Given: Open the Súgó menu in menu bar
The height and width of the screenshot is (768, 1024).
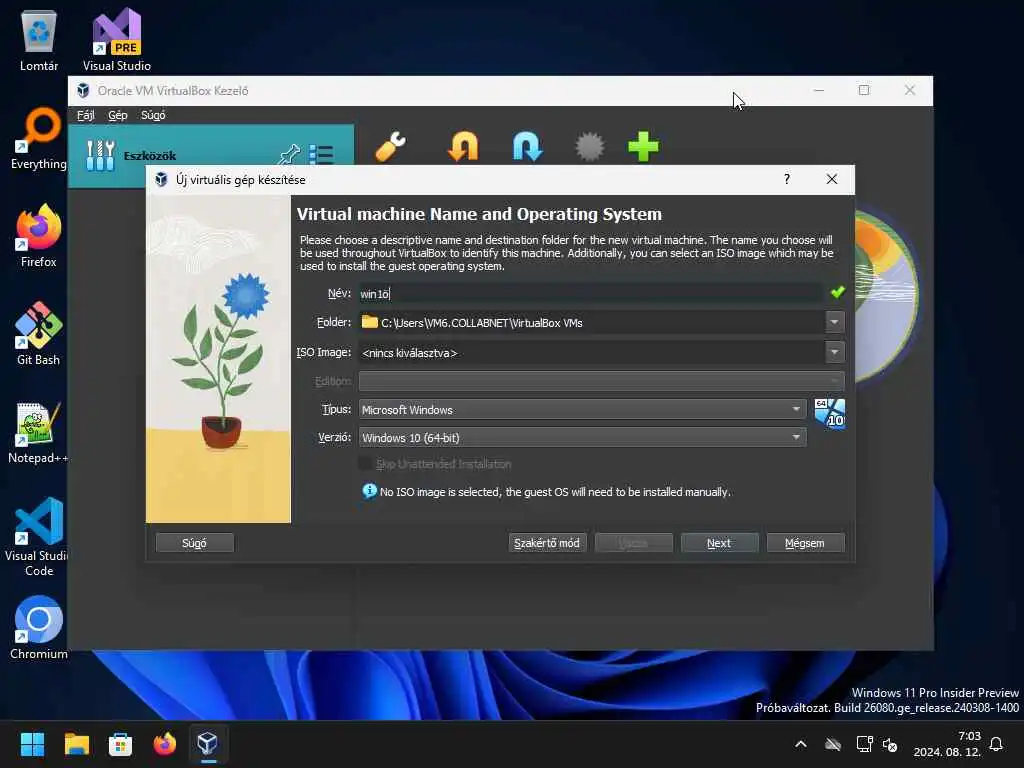Looking at the screenshot, I should 153,115.
